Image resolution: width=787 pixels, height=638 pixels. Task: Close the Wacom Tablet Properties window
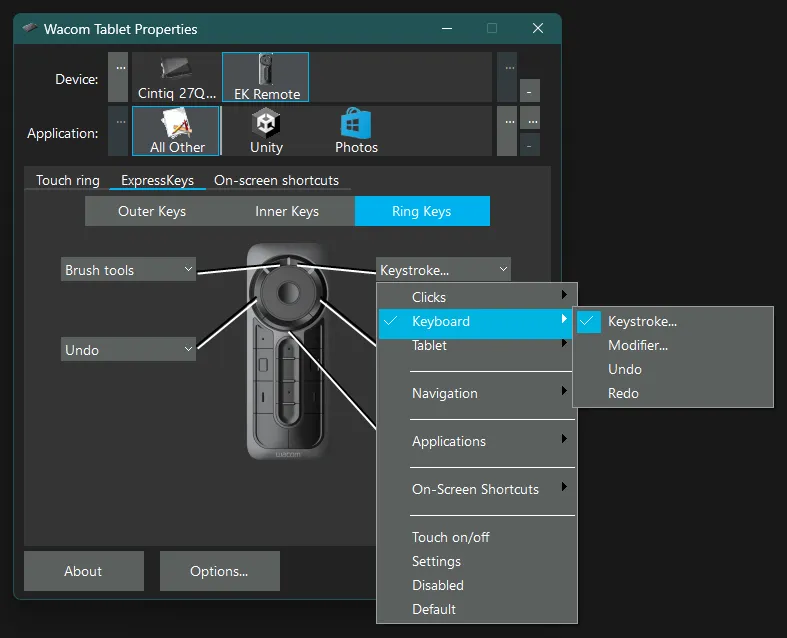pyautogui.click(x=538, y=29)
